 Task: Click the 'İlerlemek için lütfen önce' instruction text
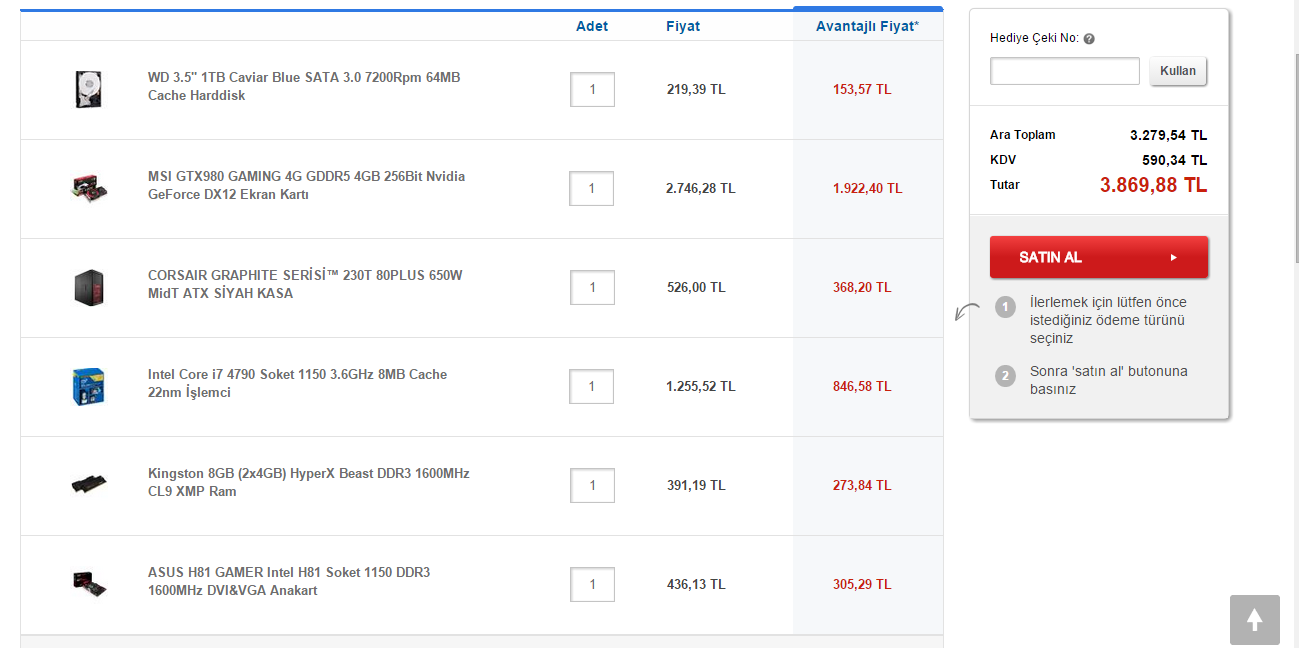[1109, 320]
